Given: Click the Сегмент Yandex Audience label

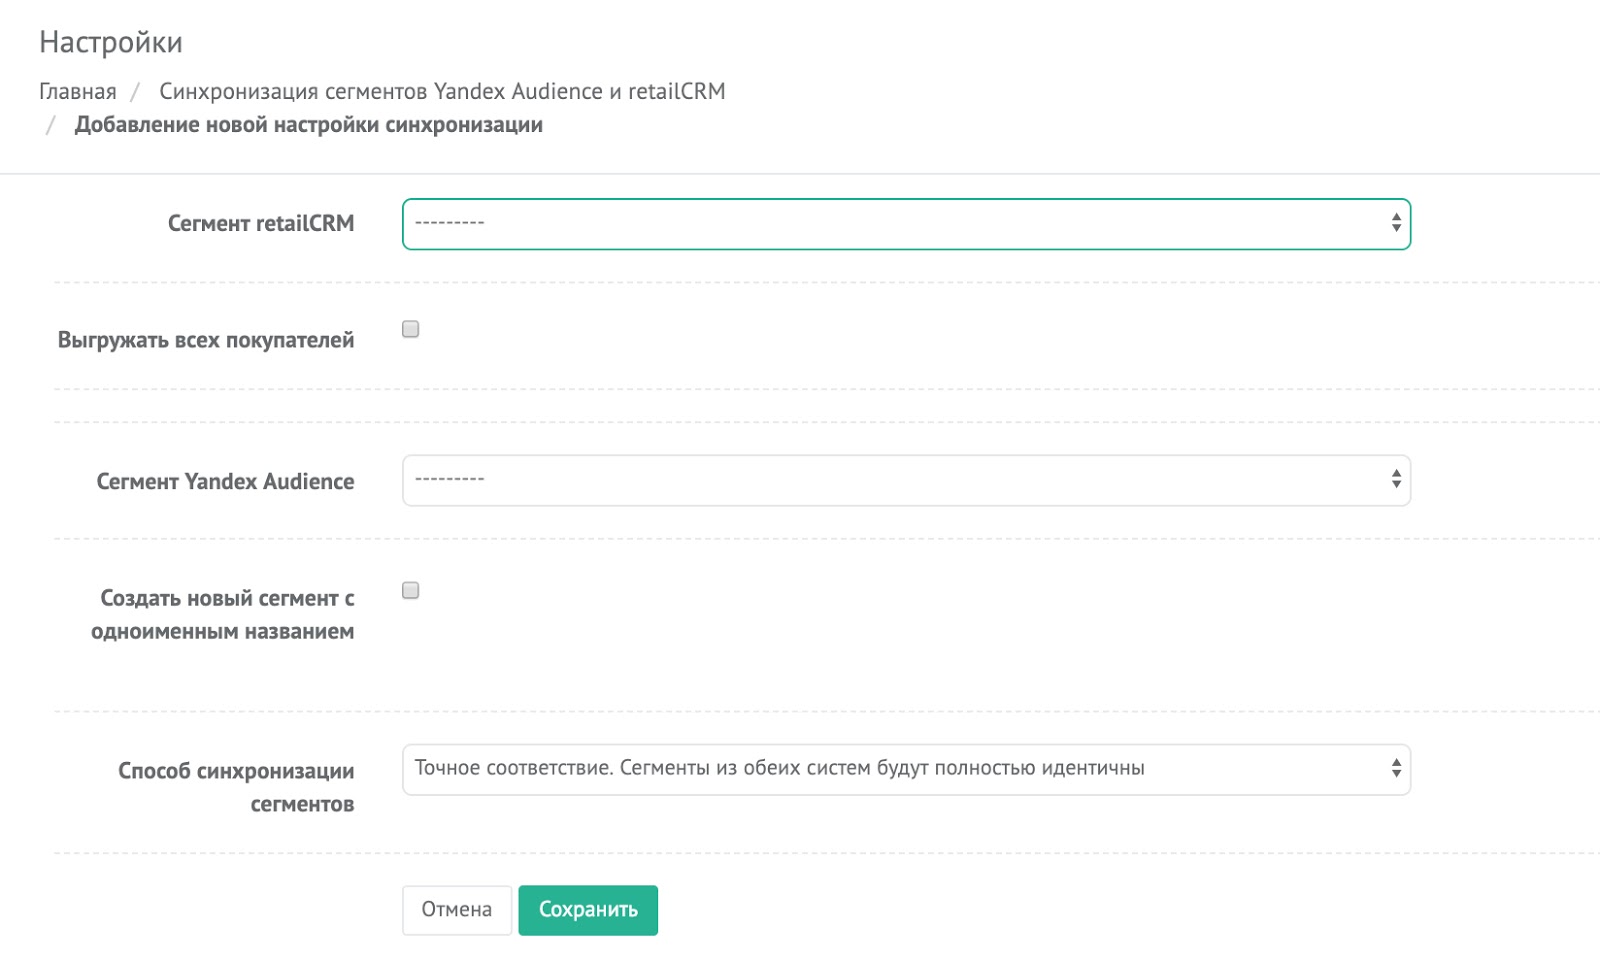Looking at the screenshot, I should (x=225, y=482).
